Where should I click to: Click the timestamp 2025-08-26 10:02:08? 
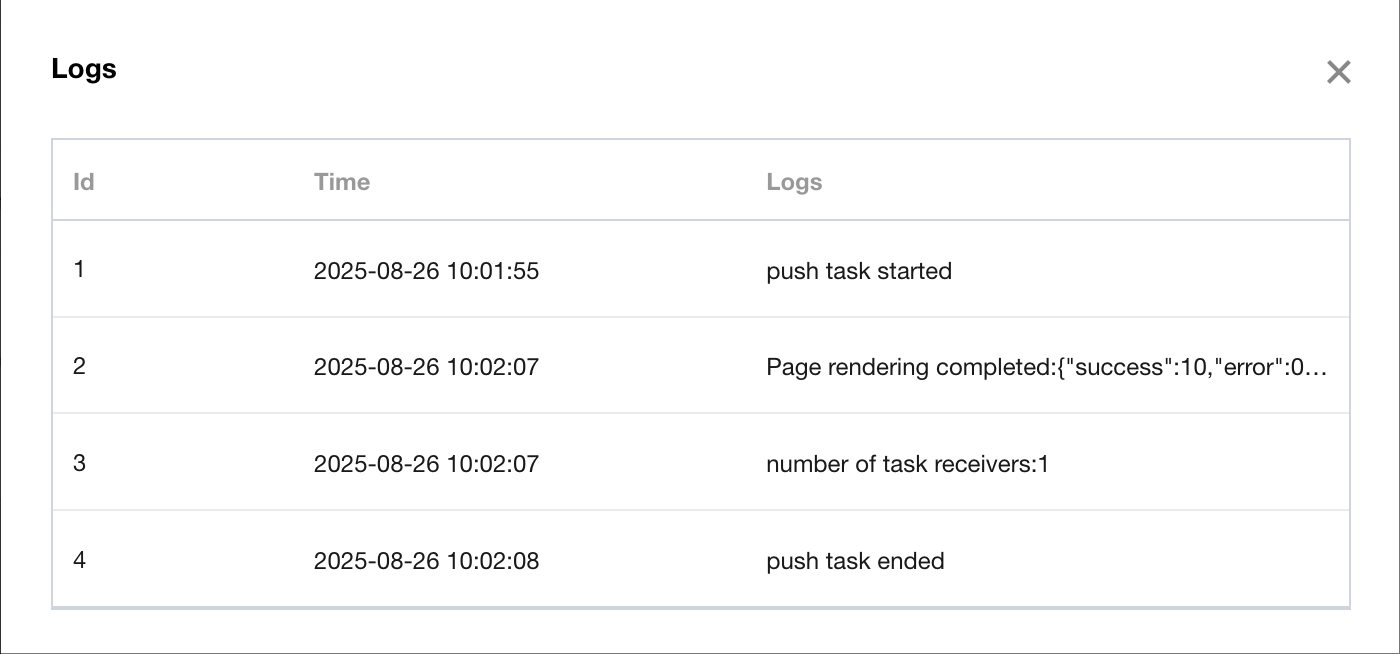(426, 561)
